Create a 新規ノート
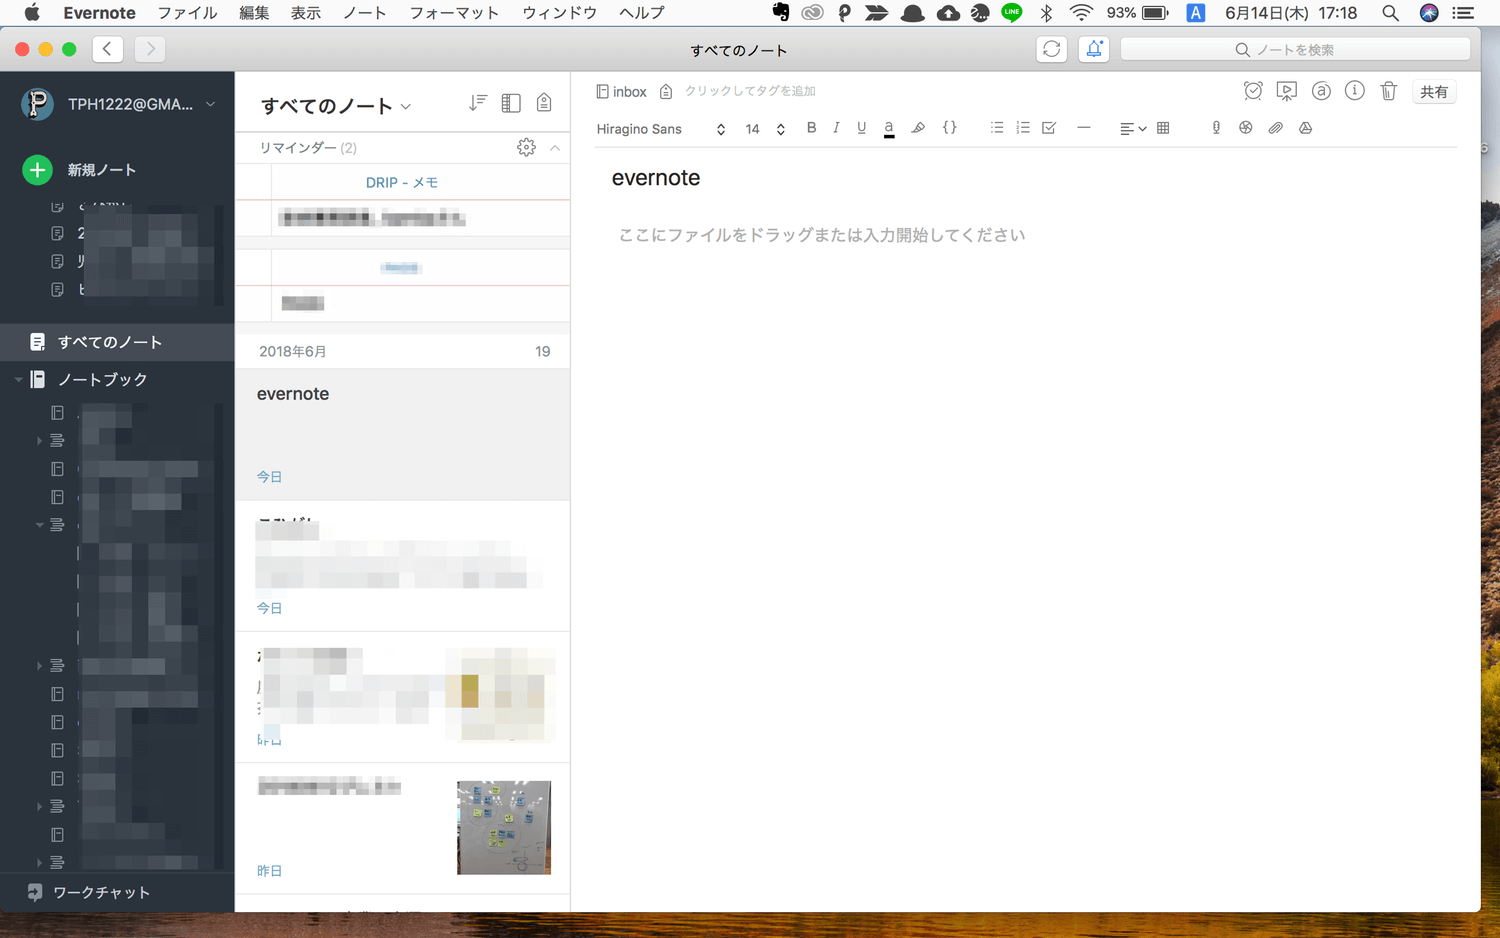 point(80,170)
